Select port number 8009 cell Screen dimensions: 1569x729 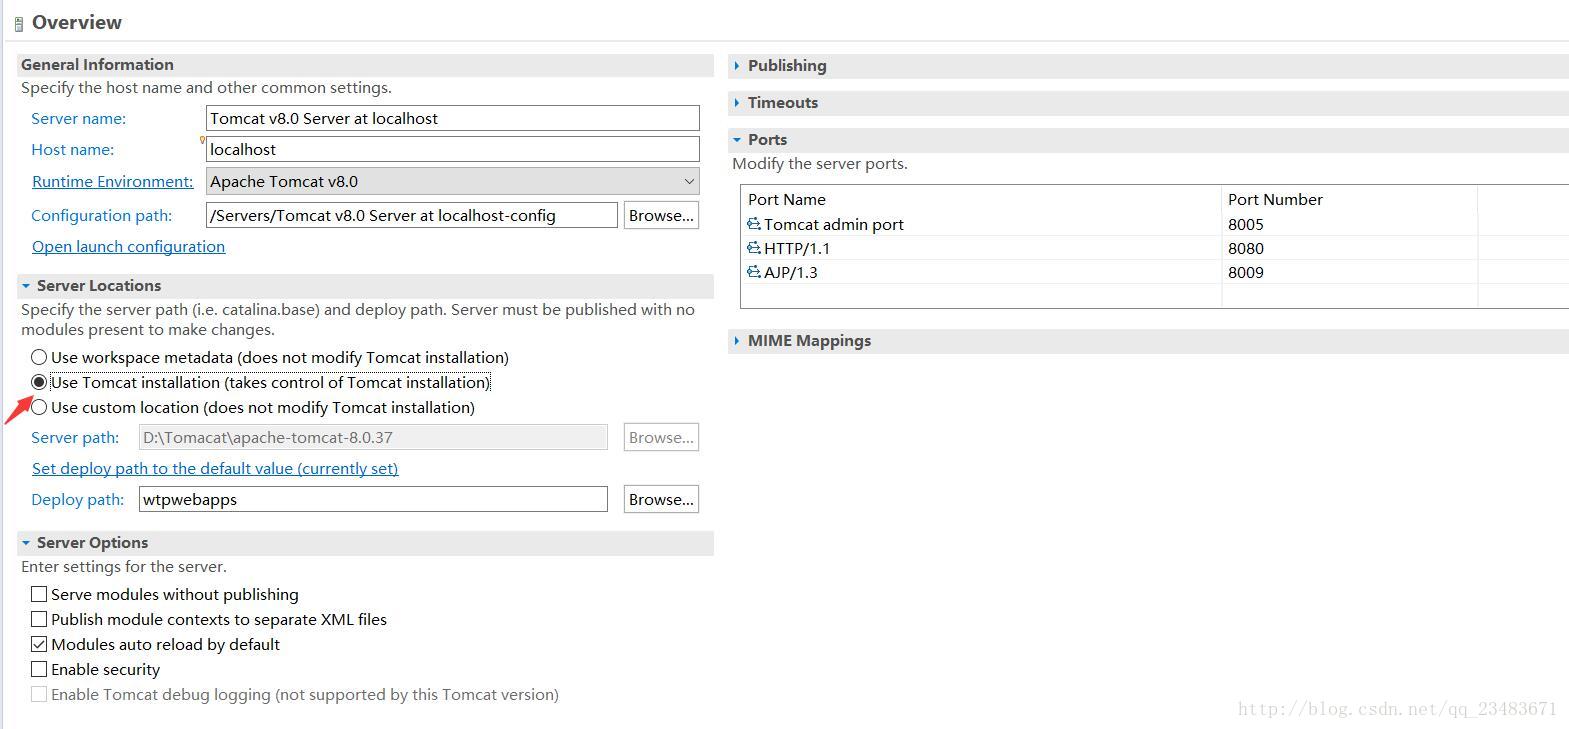point(1246,272)
